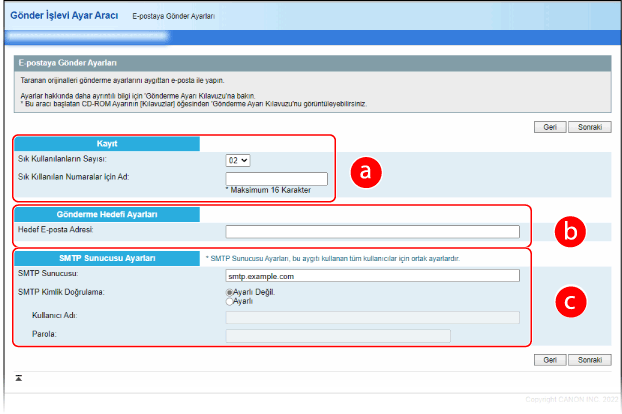Screen dimensions: 622x414
Task: Click the scroll-to-top arrow icon at bottom left
Action: point(19,378)
